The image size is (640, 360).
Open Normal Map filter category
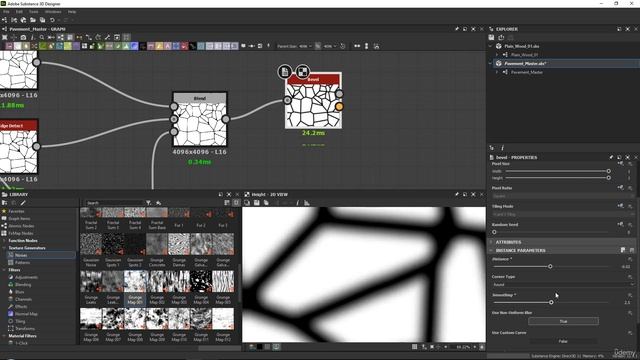(26, 314)
